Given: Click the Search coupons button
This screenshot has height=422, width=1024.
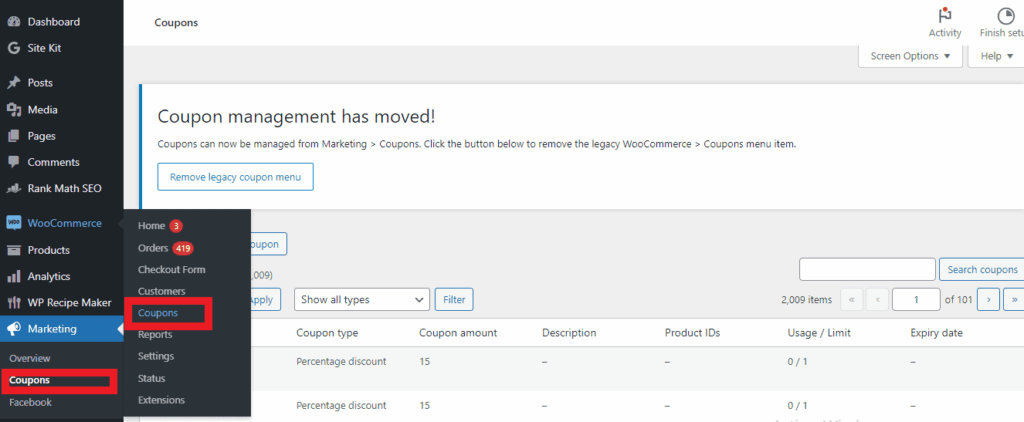Looking at the screenshot, I should (x=982, y=270).
